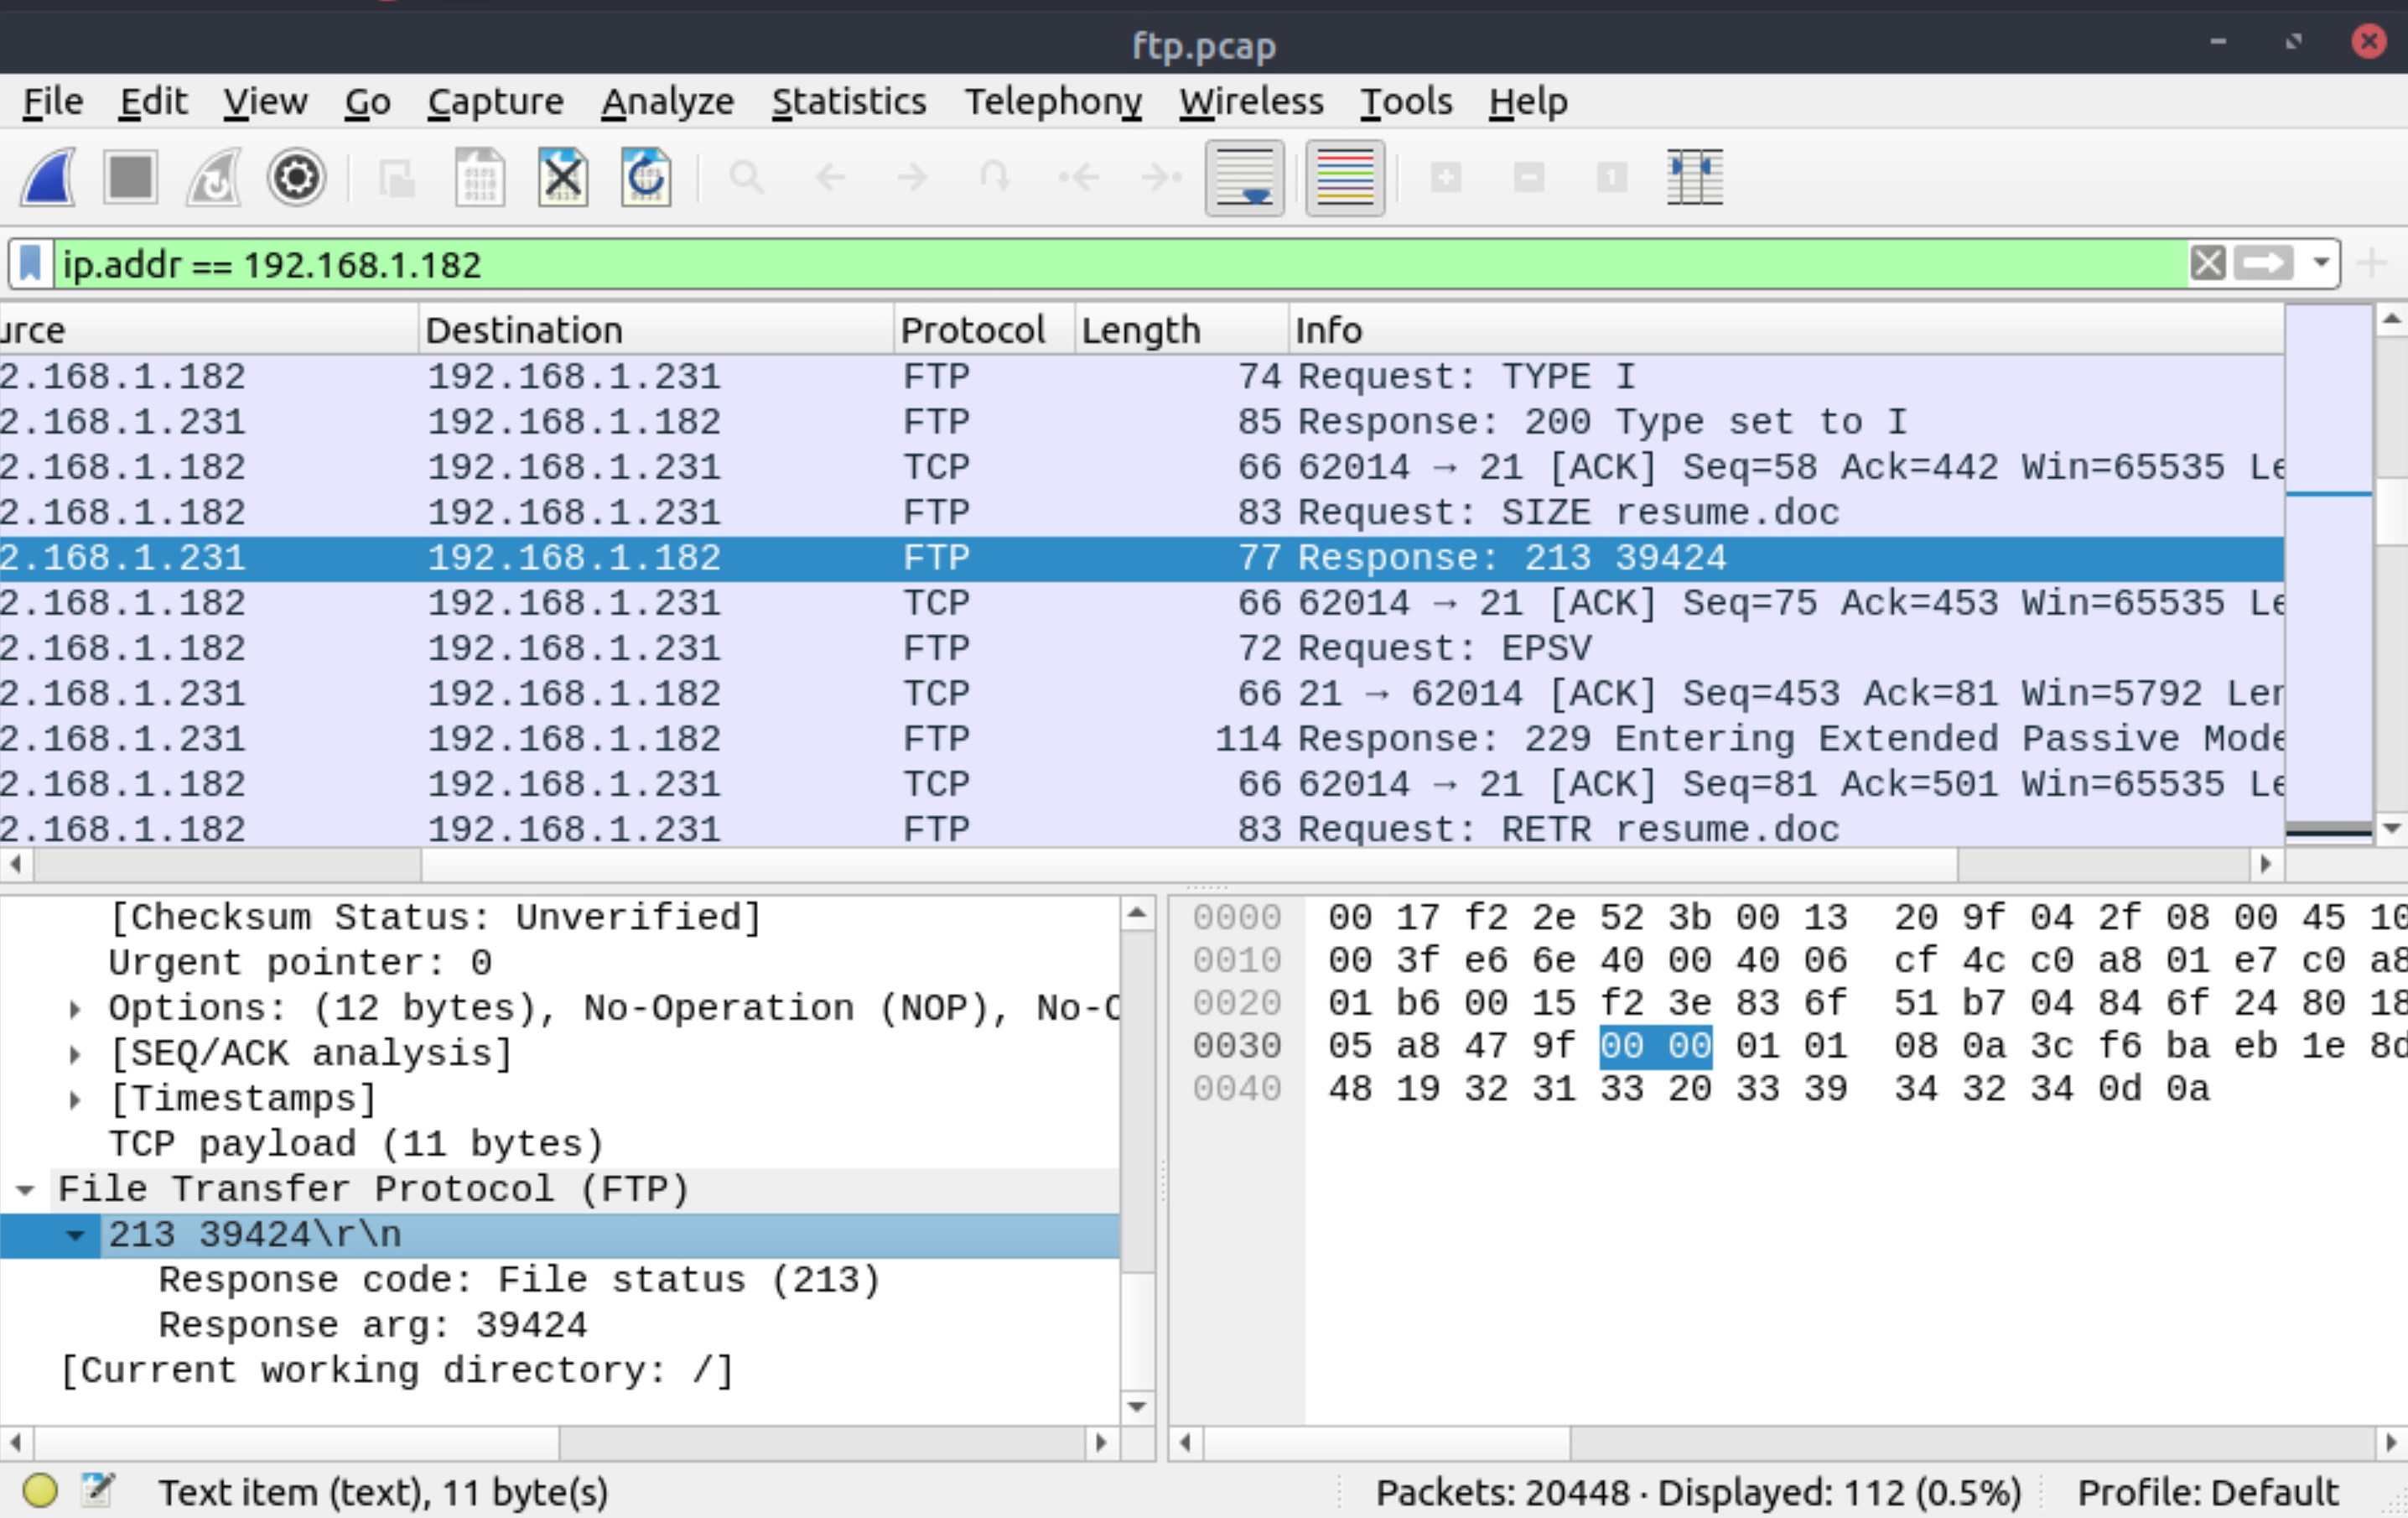Reset text to normal size

[1612, 178]
